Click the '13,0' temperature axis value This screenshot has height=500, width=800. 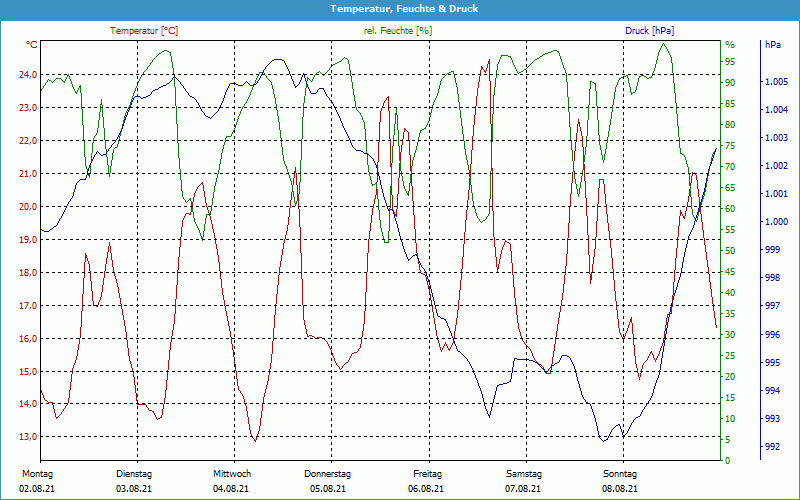[28, 437]
